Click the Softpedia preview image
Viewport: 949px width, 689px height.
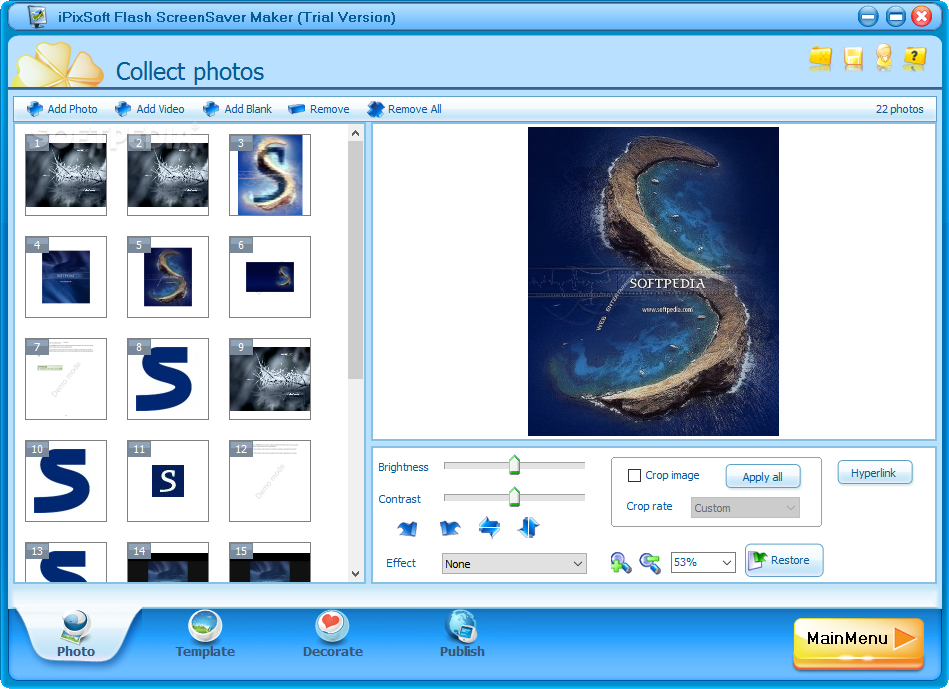coord(653,282)
